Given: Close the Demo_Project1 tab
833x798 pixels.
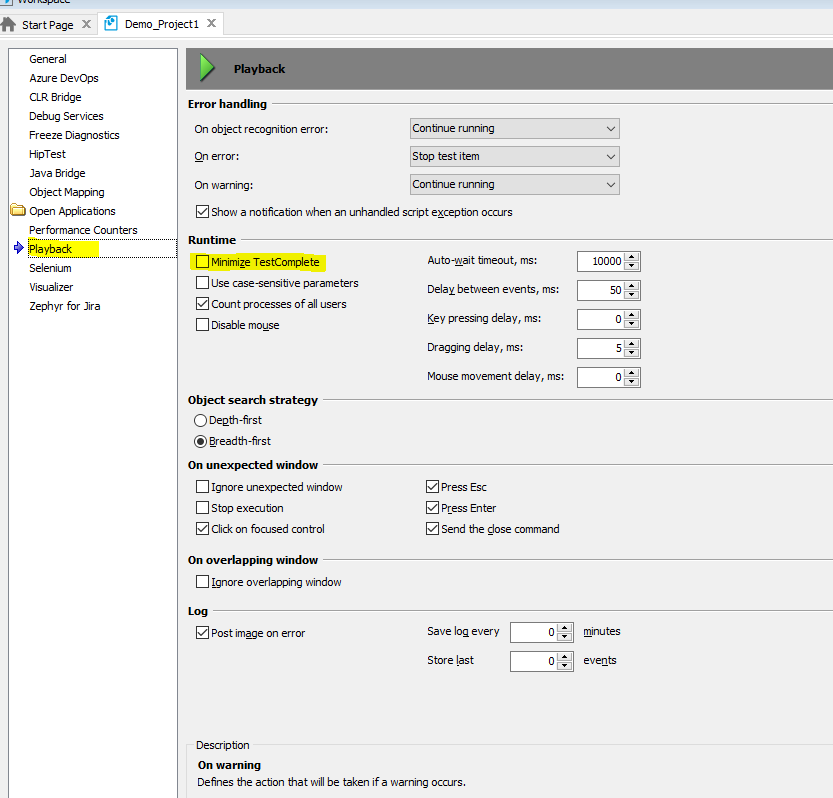Looking at the screenshot, I should pyautogui.click(x=211, y=23).
